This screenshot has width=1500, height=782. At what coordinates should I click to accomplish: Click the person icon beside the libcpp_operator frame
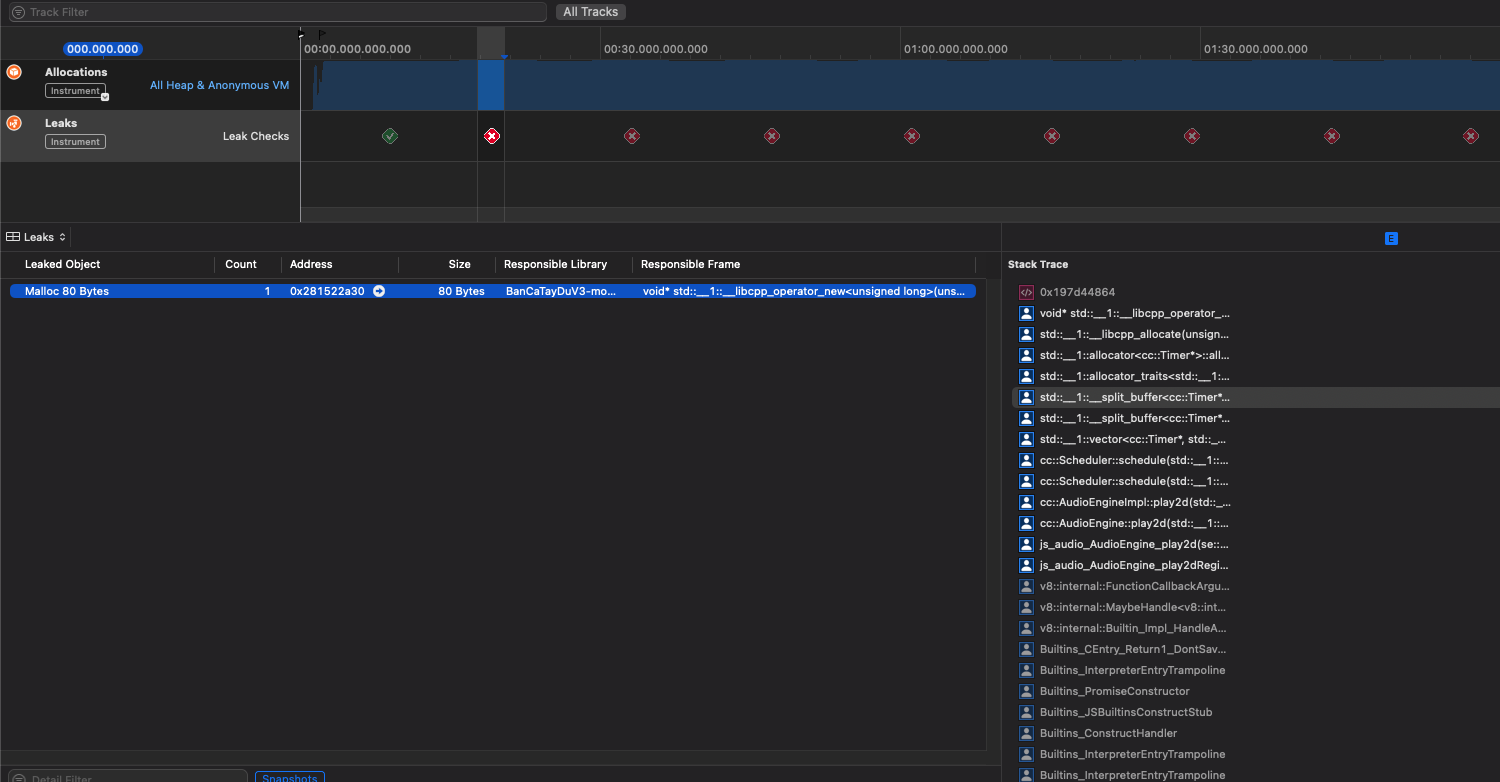1025,312
